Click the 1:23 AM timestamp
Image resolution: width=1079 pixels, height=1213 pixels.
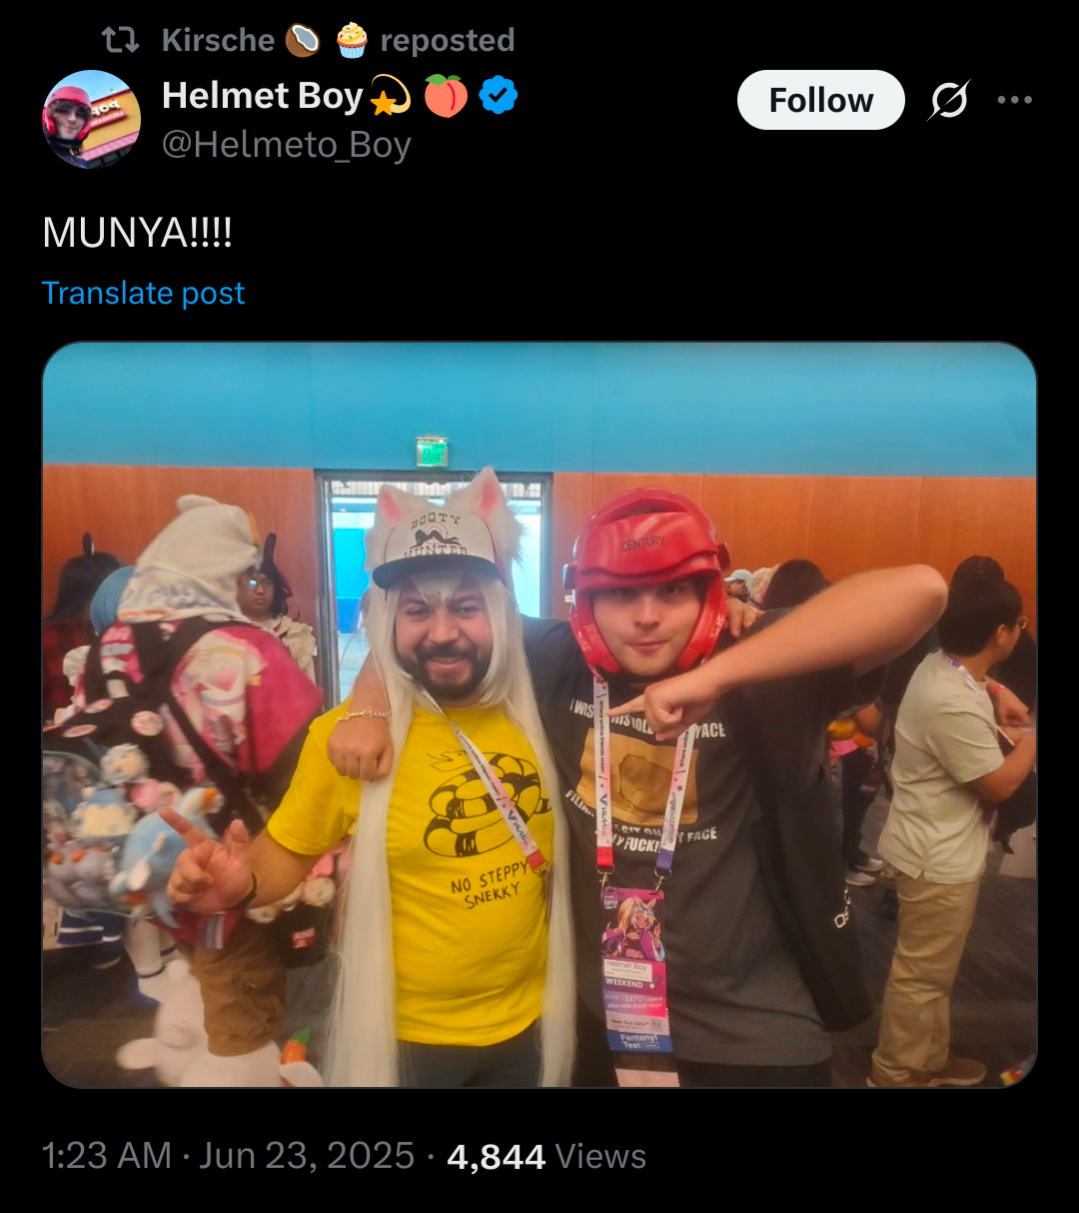107,1156
